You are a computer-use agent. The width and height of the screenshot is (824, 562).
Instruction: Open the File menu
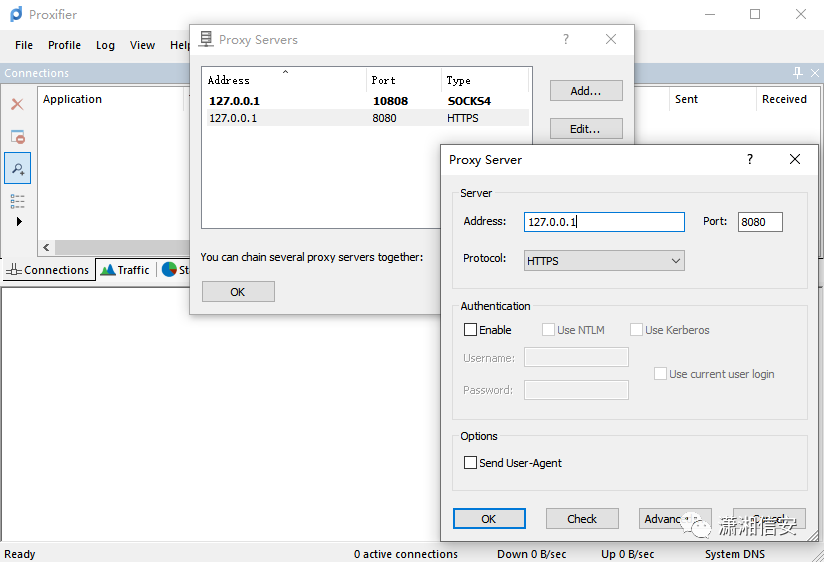tap(24, 45)
